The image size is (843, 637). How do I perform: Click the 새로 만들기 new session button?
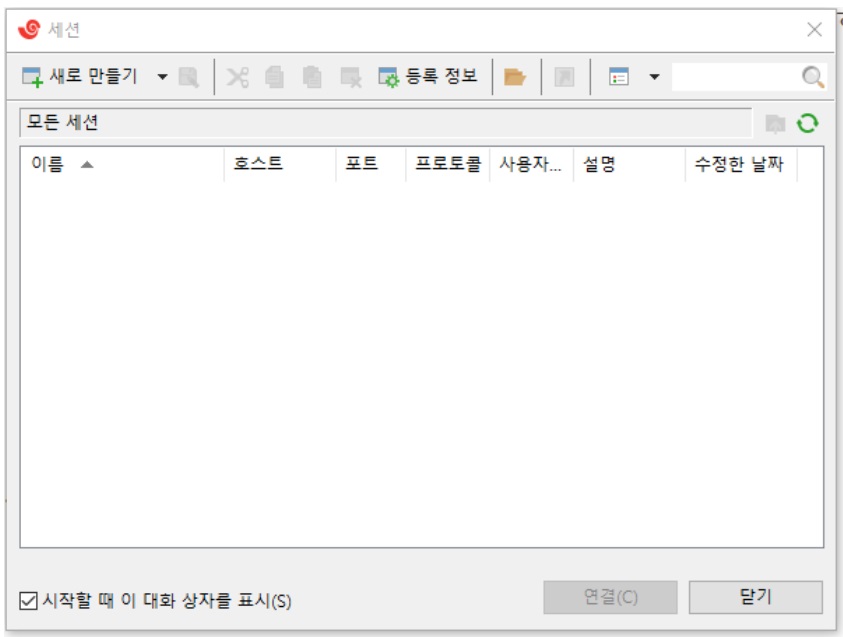point(80,76)
